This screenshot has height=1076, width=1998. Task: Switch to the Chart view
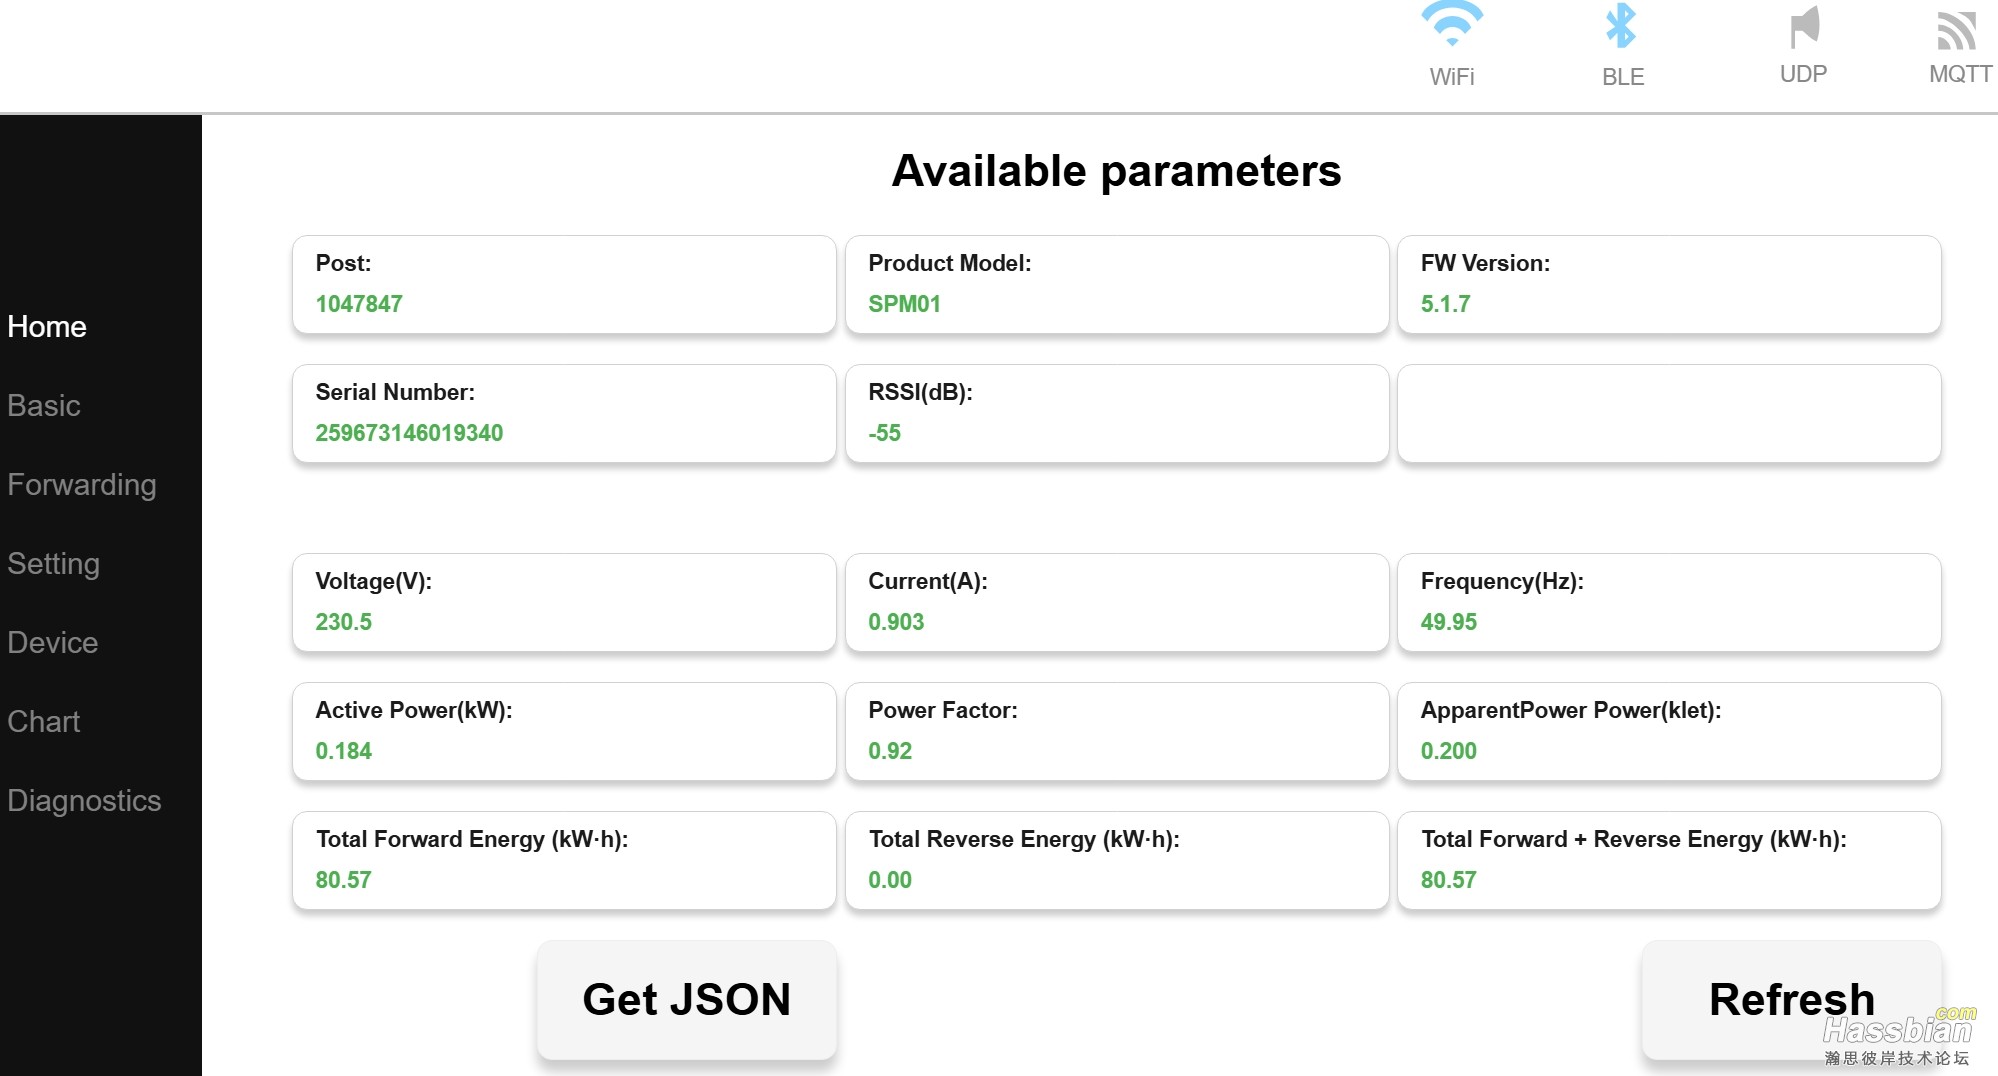(44, 722)
